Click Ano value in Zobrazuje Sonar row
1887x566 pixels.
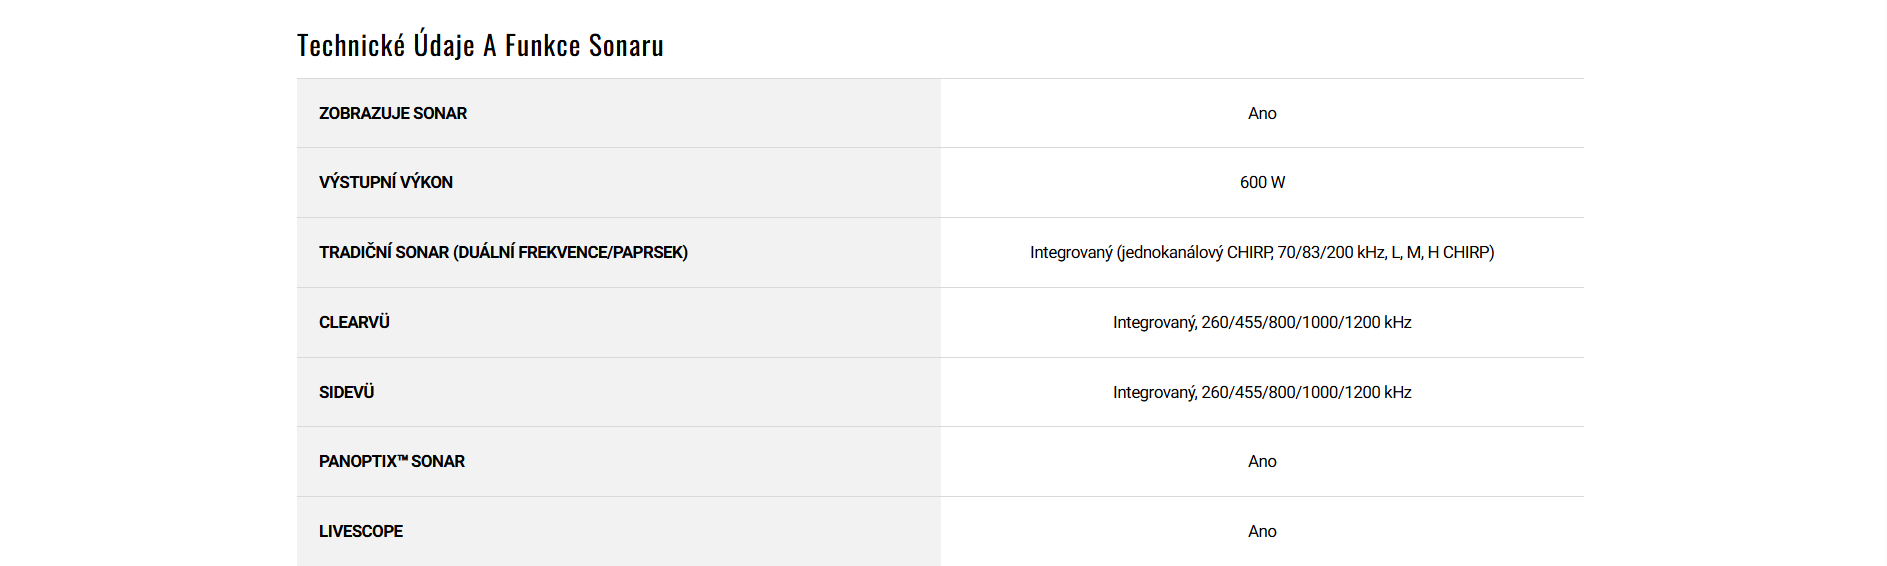(1262, 114)
